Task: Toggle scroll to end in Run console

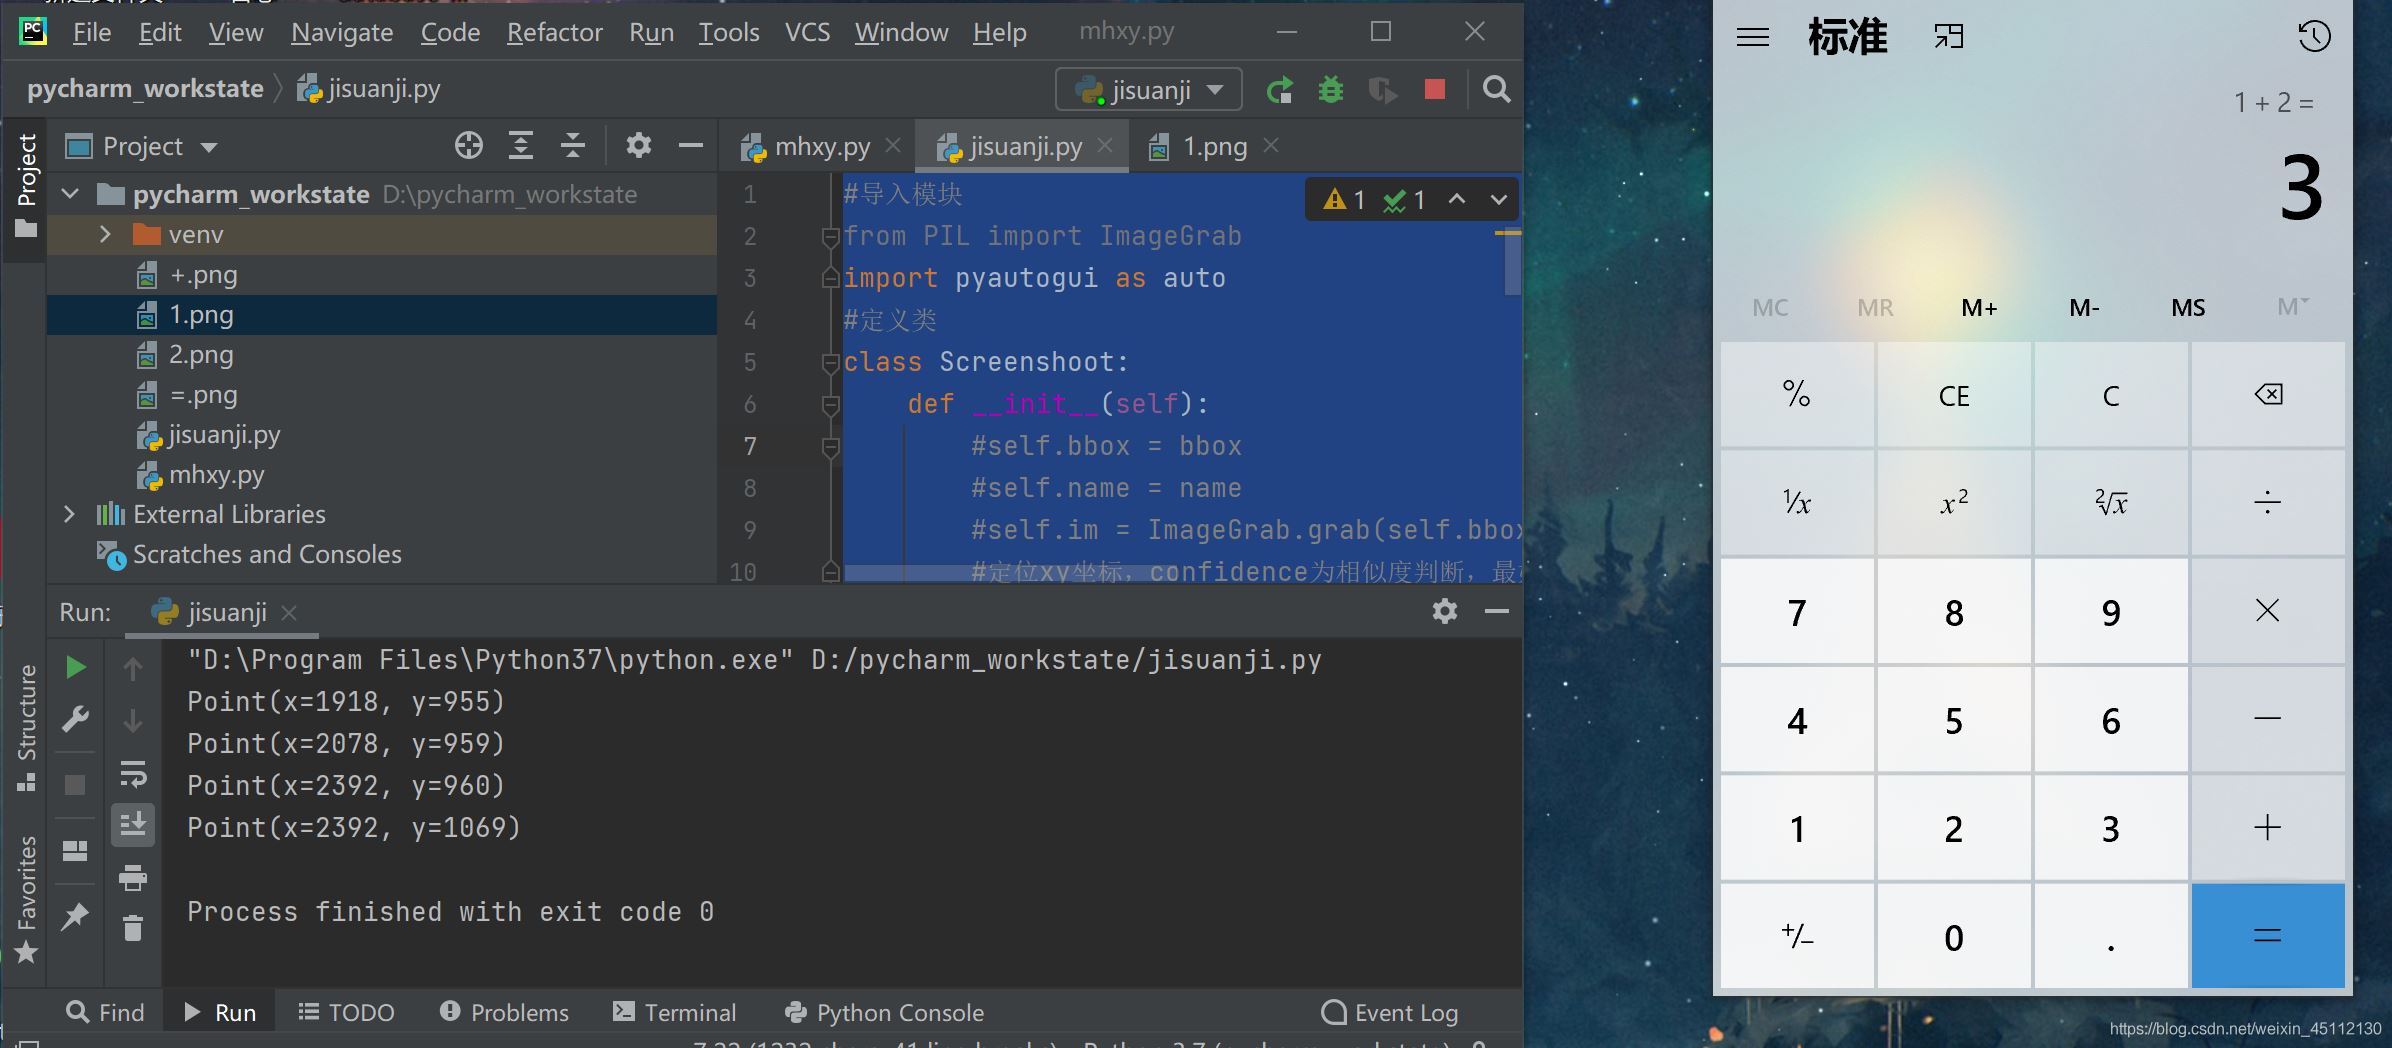Action: (133, 825)
